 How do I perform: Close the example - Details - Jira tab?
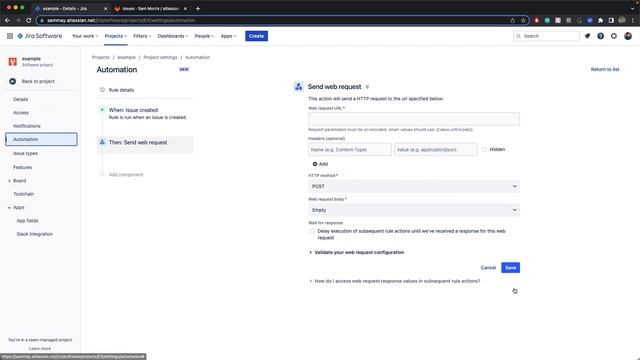(x=106, y=8)
